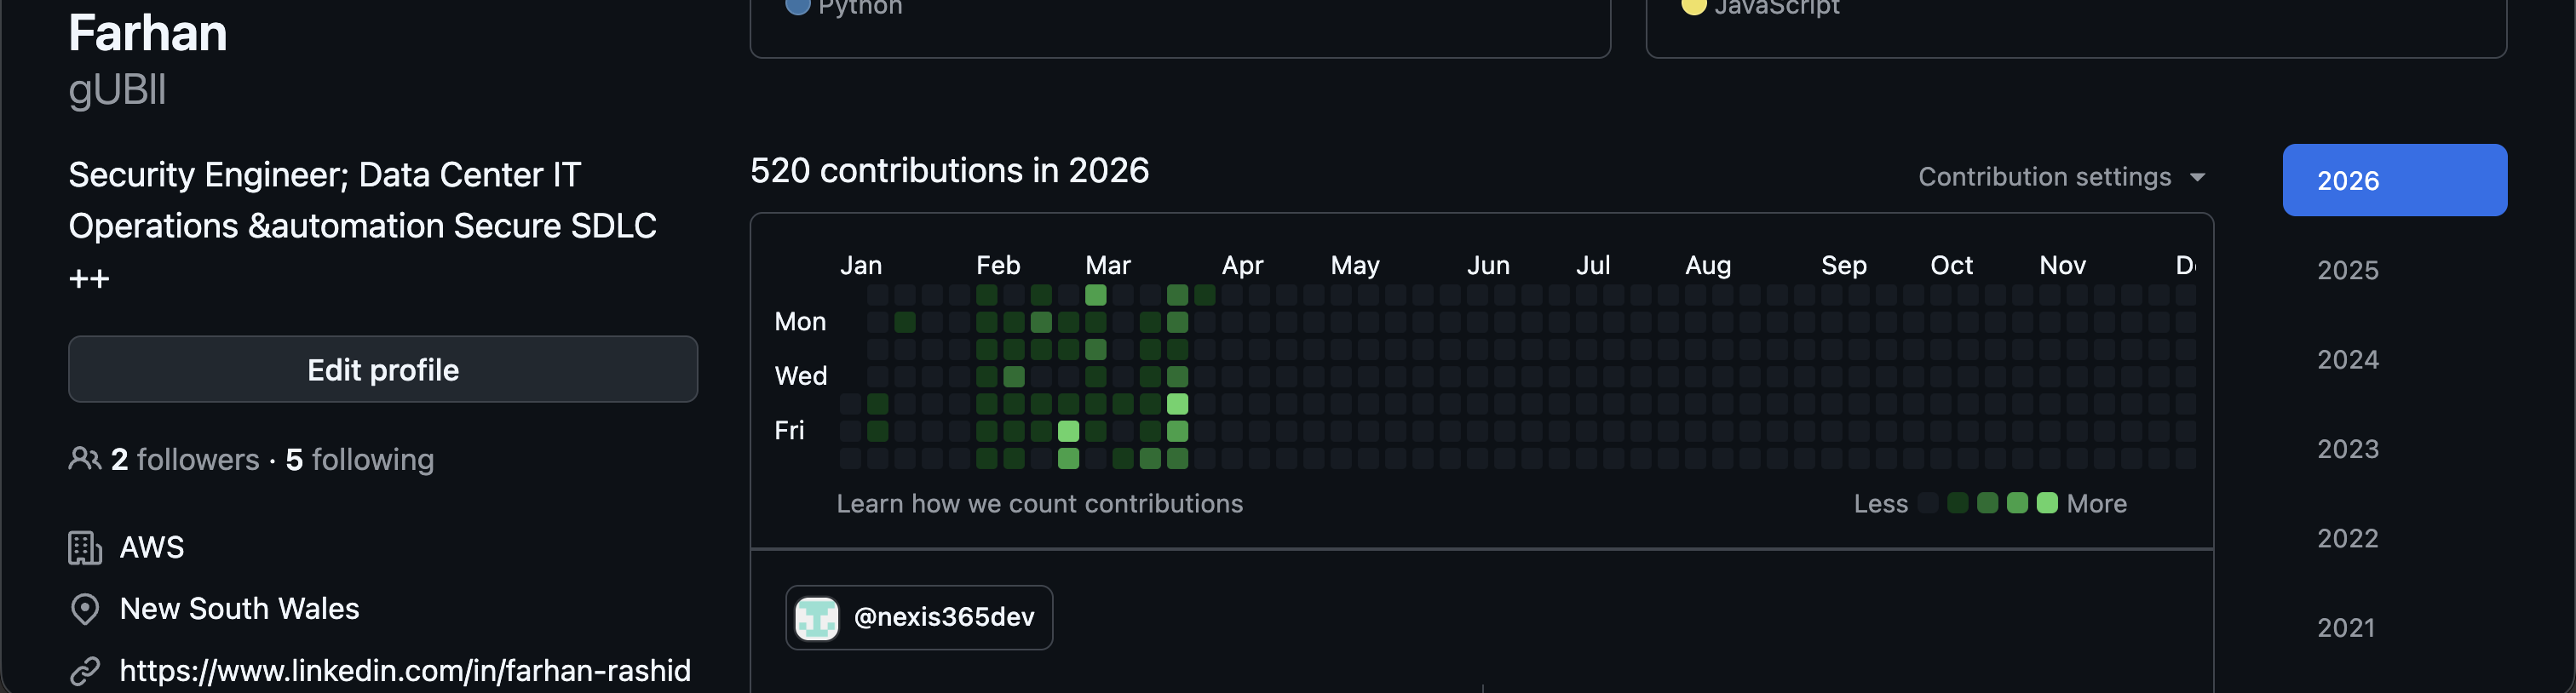Click the @nexis365dev organization avatar
This screenshot has height=693, width=2576.
818,618
